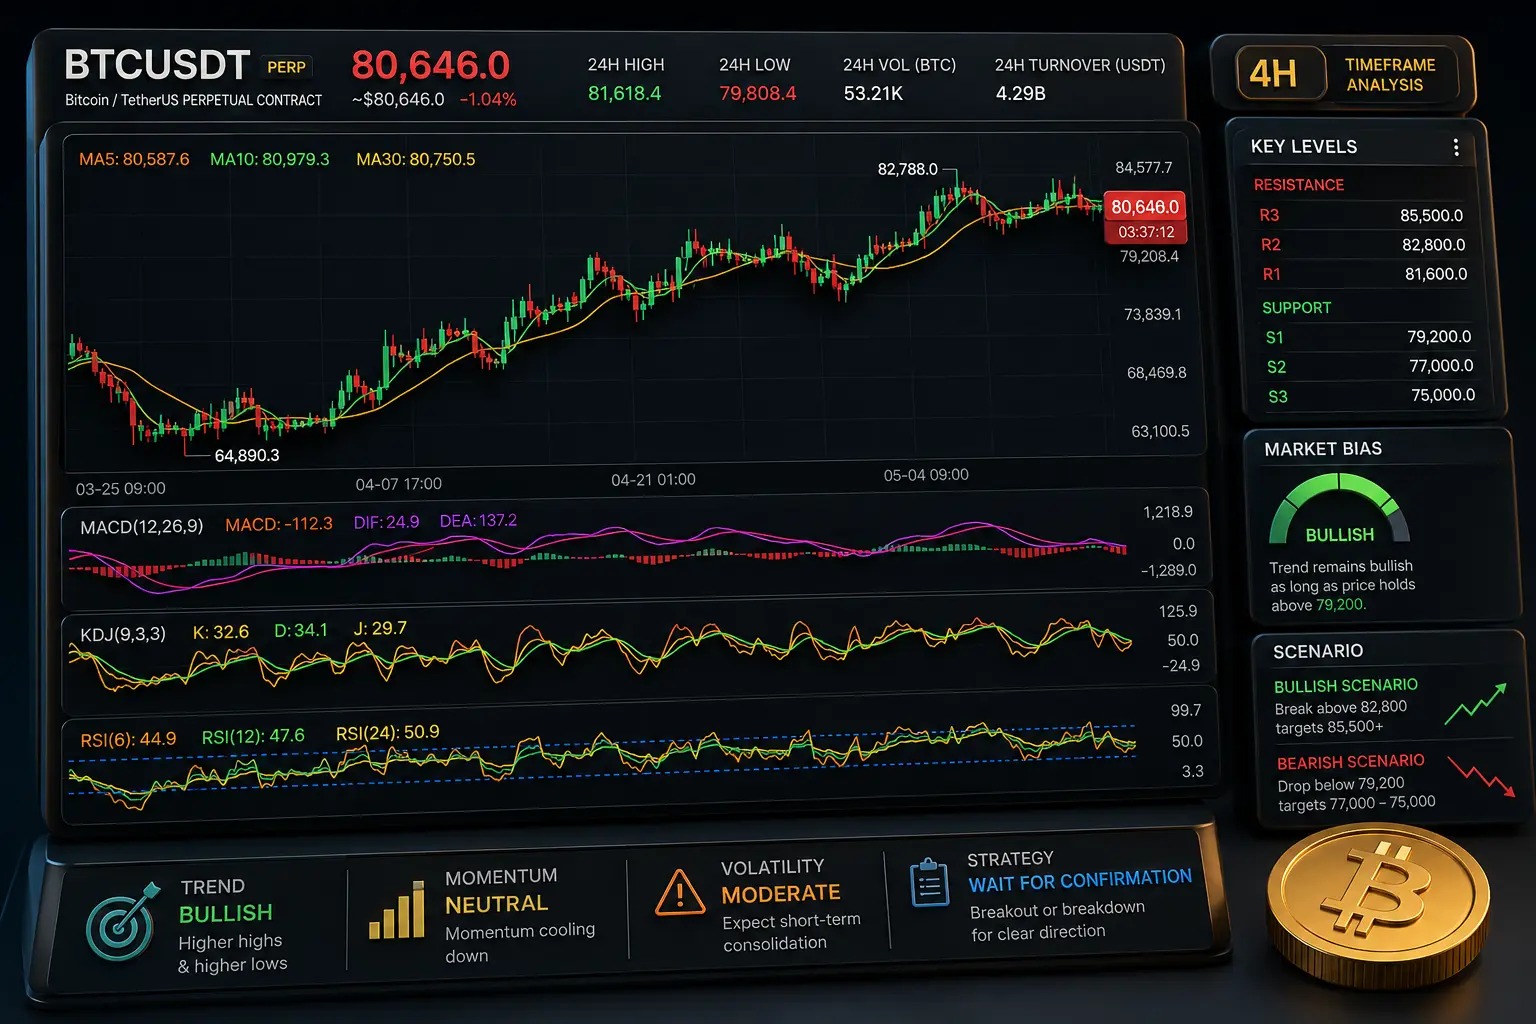Click the 24H Vol value 53.21K

pyautogui.click(x=873, y=94)
